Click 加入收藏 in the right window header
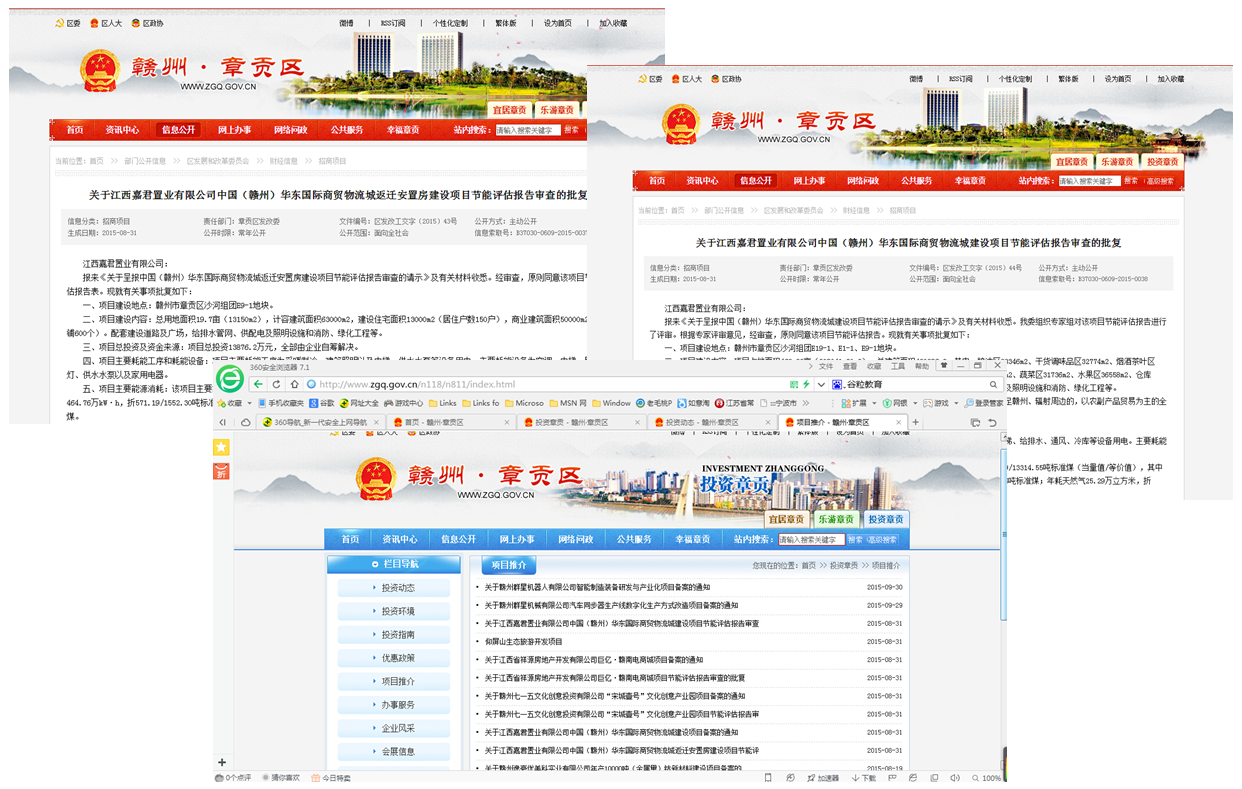The height and width of the screenshot is (789, 1242). [1171, 79]
